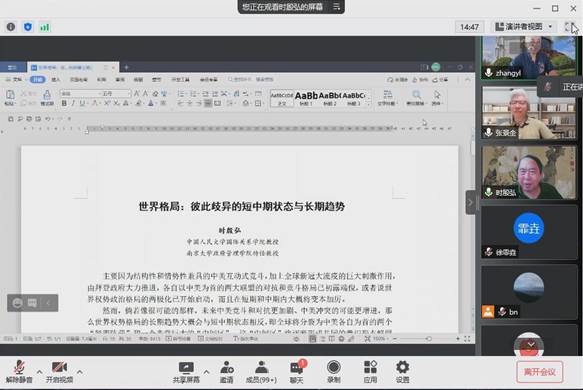Open meeting 设置 settings
Image resolution: width=583 pixels, height=390 pixels.
(402, 372)
